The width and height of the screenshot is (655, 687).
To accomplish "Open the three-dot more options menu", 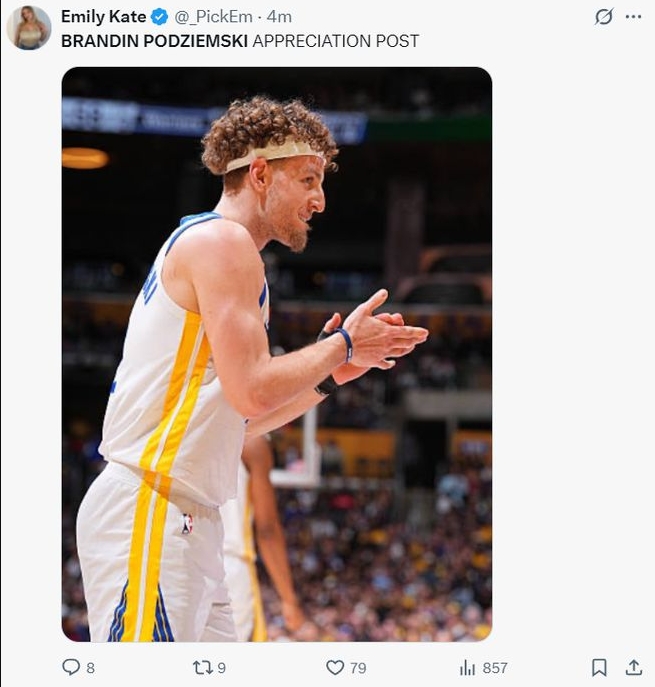I will pyautogui.click(x=633, y=17).
